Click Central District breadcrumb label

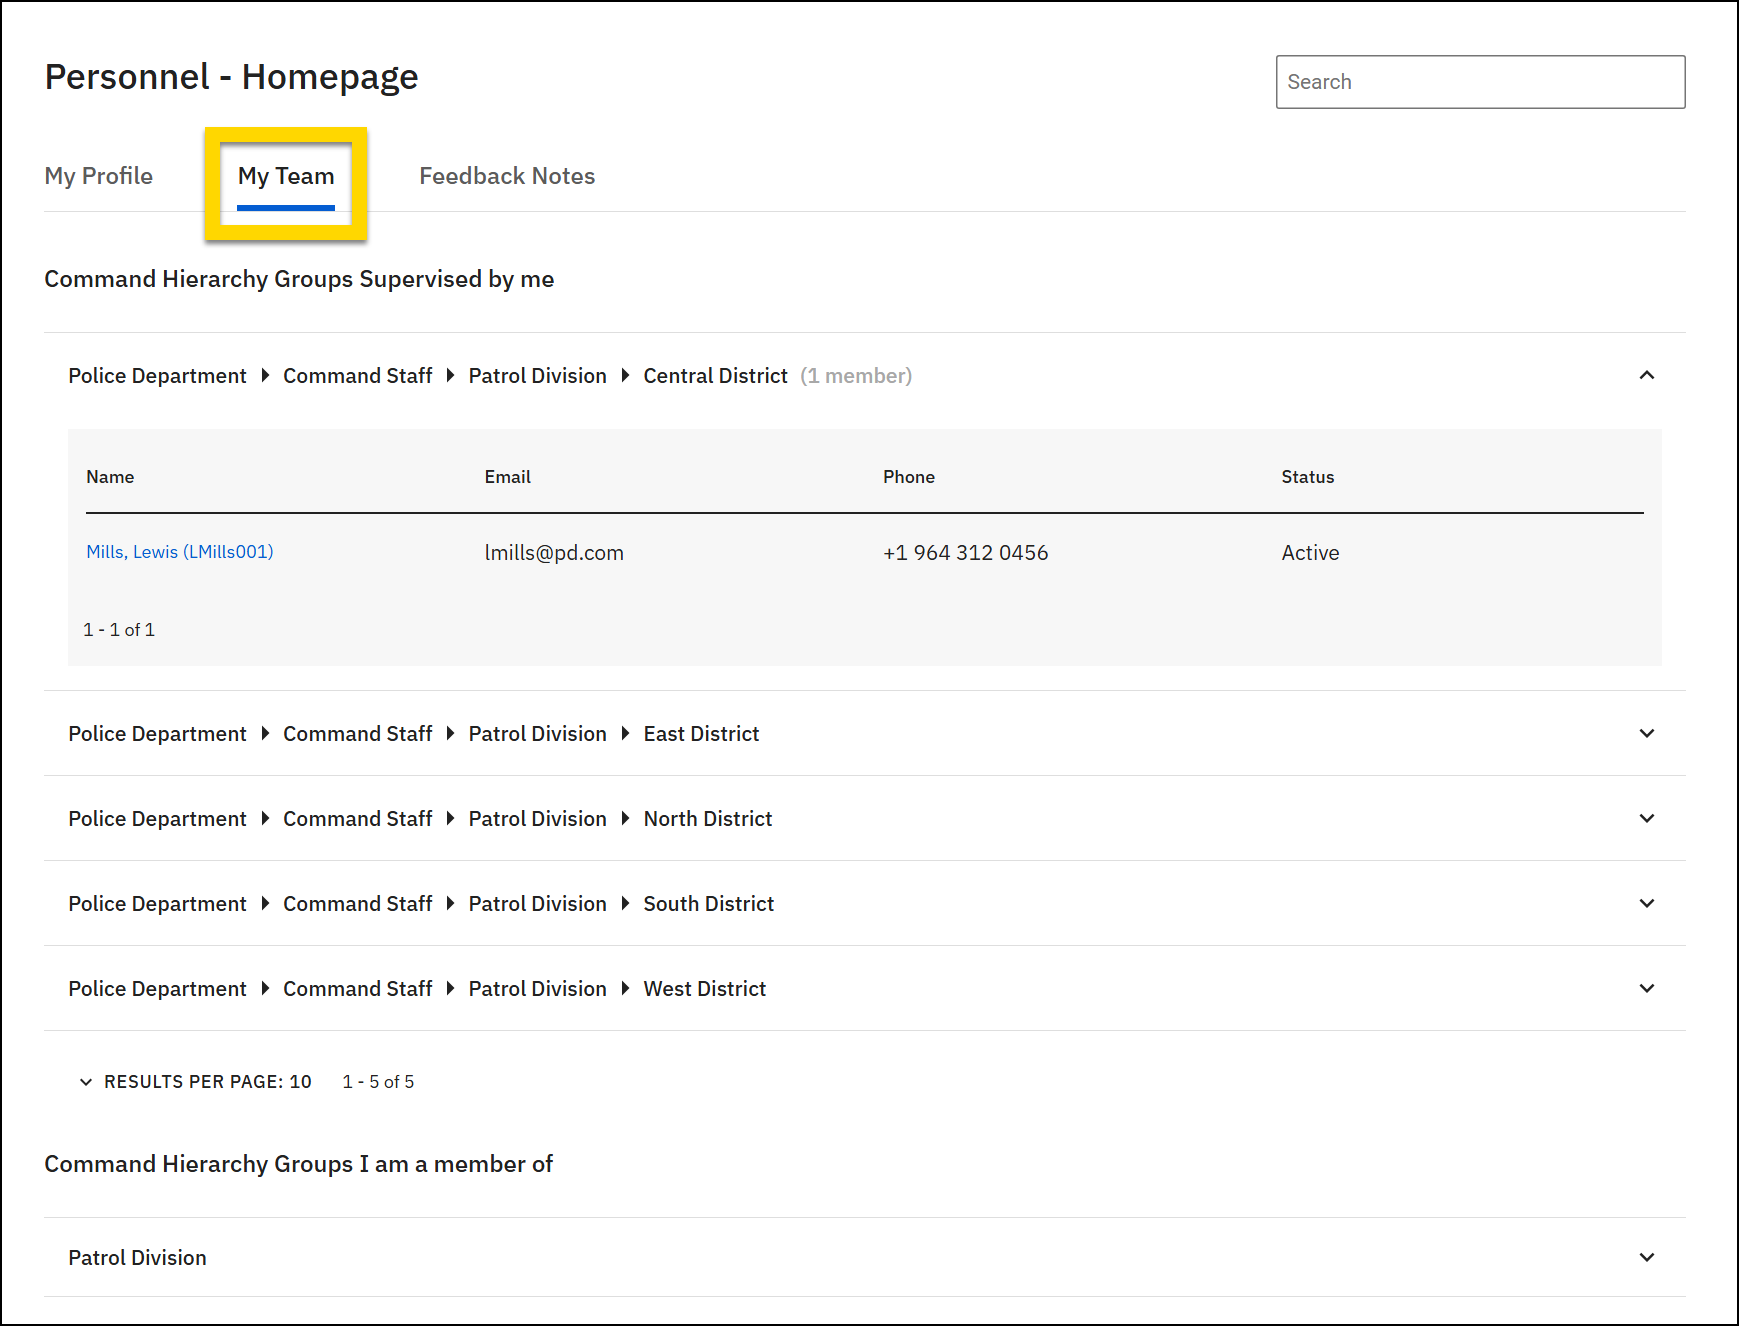[x=716, y=376]
